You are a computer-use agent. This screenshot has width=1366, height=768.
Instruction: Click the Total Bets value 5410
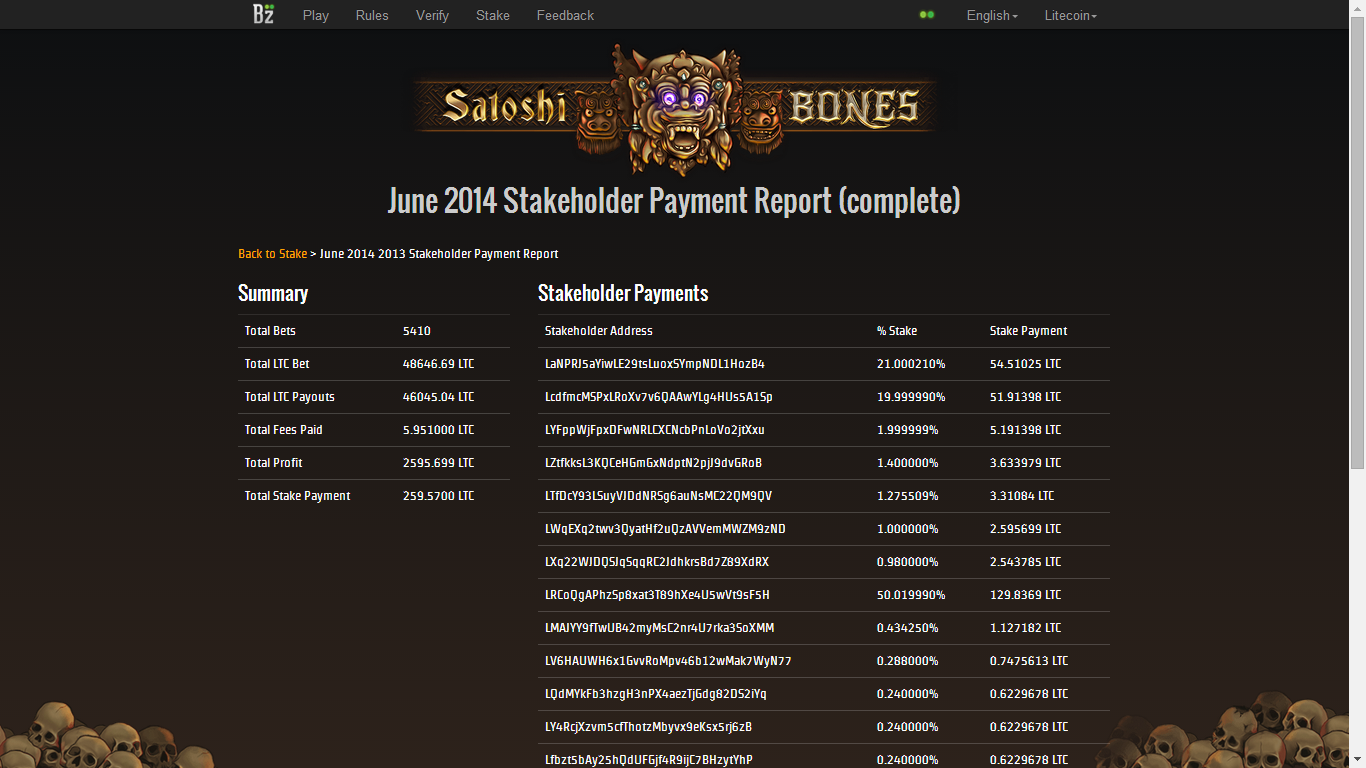(417, 331)
